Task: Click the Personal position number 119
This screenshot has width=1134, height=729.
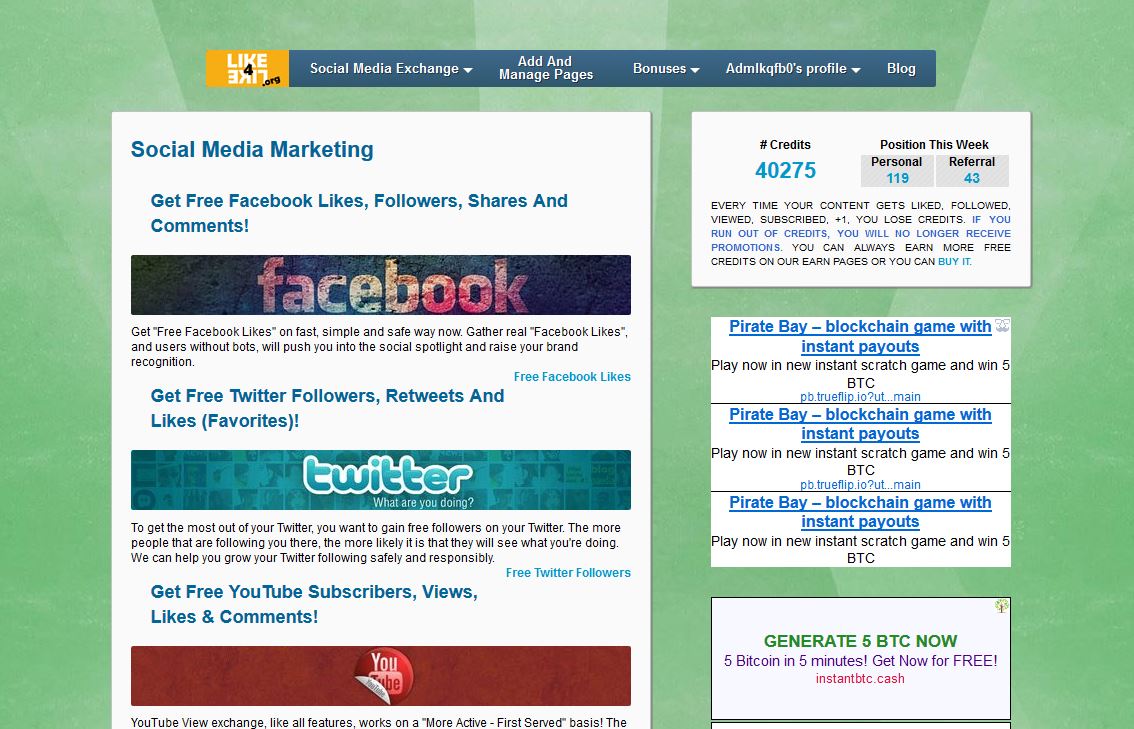Action: click(897, 178)
